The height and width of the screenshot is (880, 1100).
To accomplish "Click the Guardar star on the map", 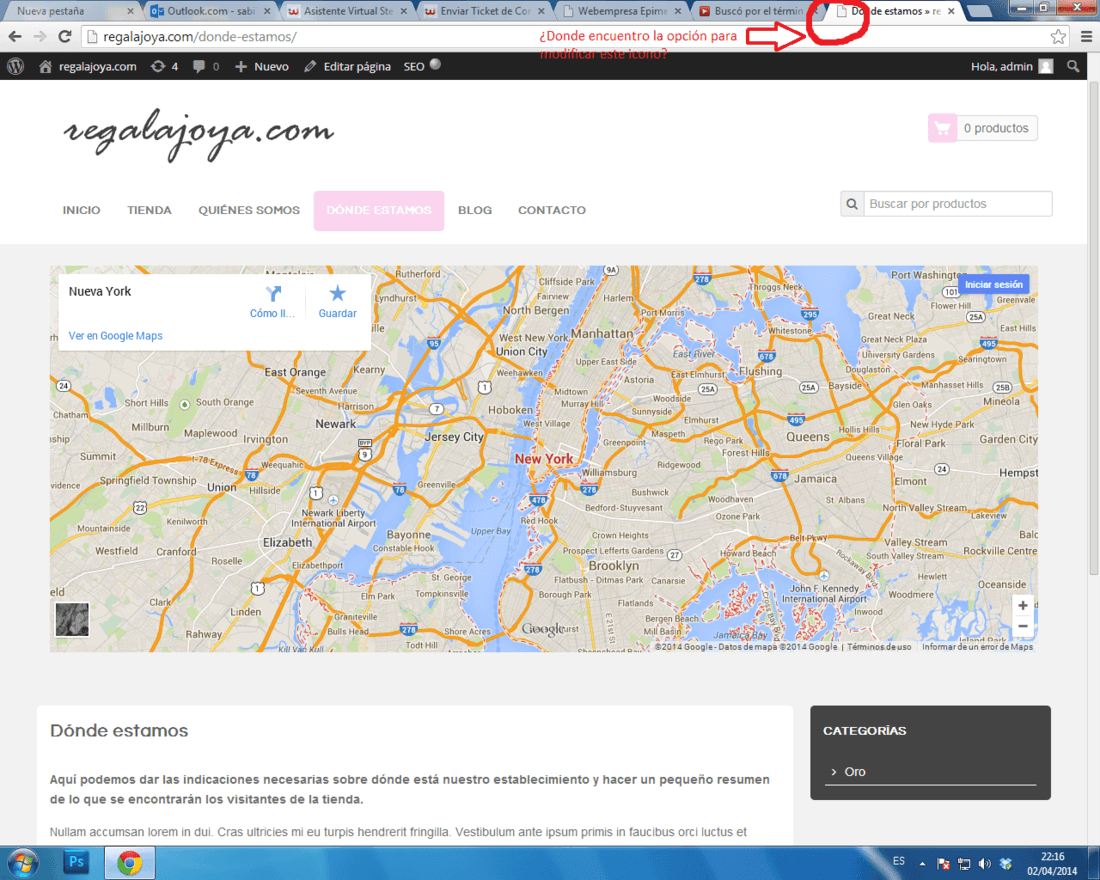I will tap(337, 293).
